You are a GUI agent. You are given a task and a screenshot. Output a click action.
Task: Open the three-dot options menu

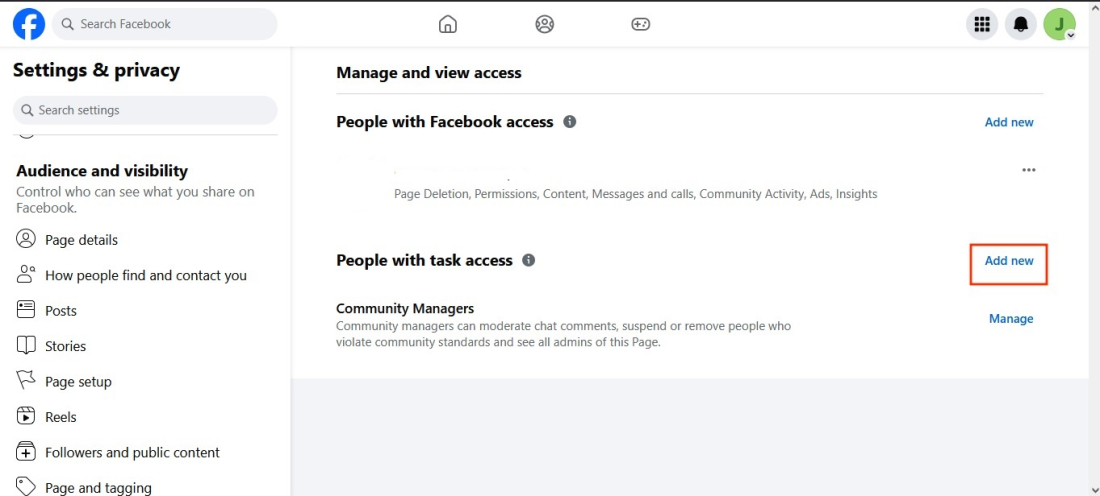click(x=1029, y=170)
